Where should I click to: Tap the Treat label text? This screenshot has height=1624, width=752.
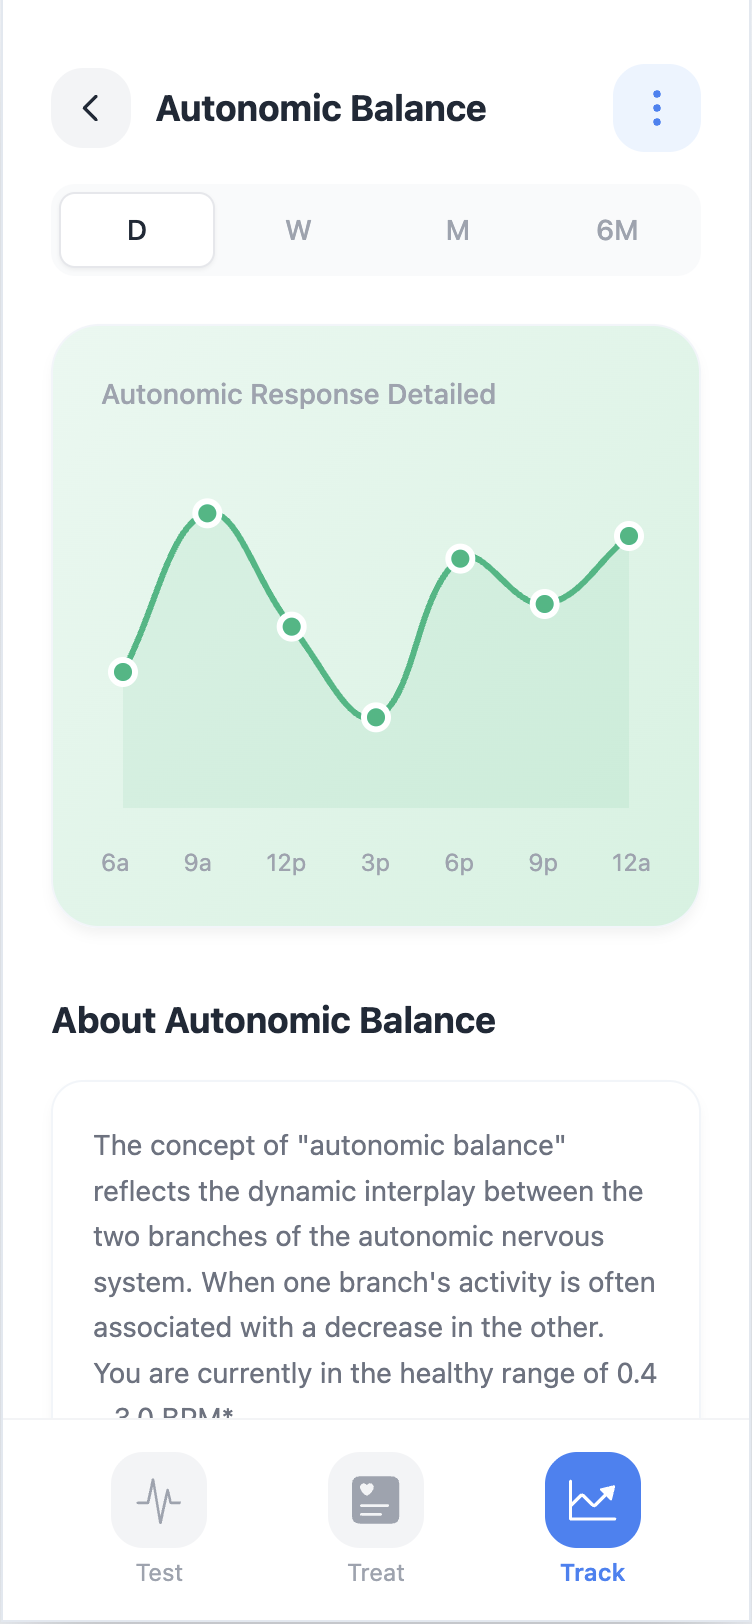(x=376, y=1572)
